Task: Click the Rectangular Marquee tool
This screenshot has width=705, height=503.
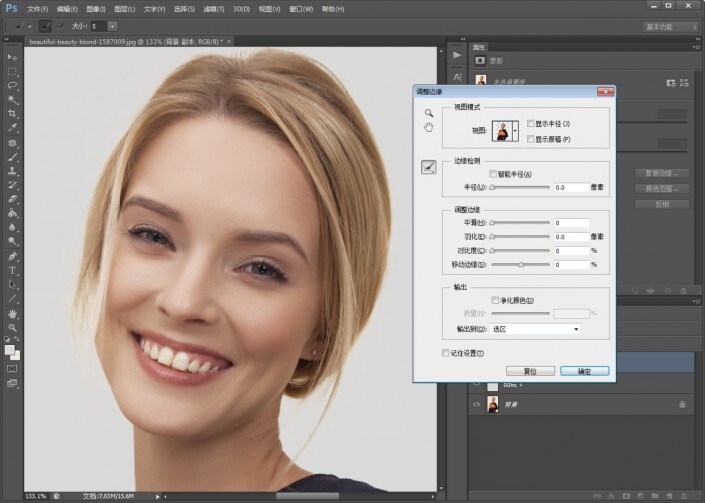Action: (12, 72)
